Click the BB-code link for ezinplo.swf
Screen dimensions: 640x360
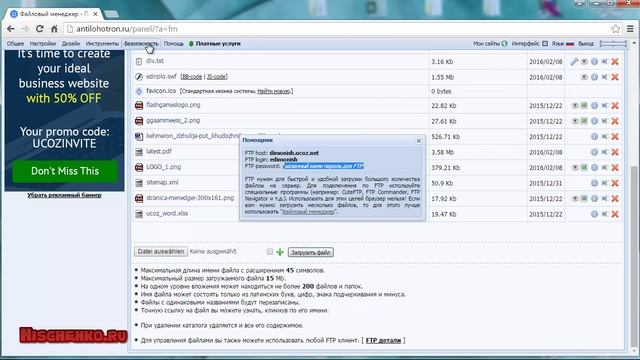point(191,77)
